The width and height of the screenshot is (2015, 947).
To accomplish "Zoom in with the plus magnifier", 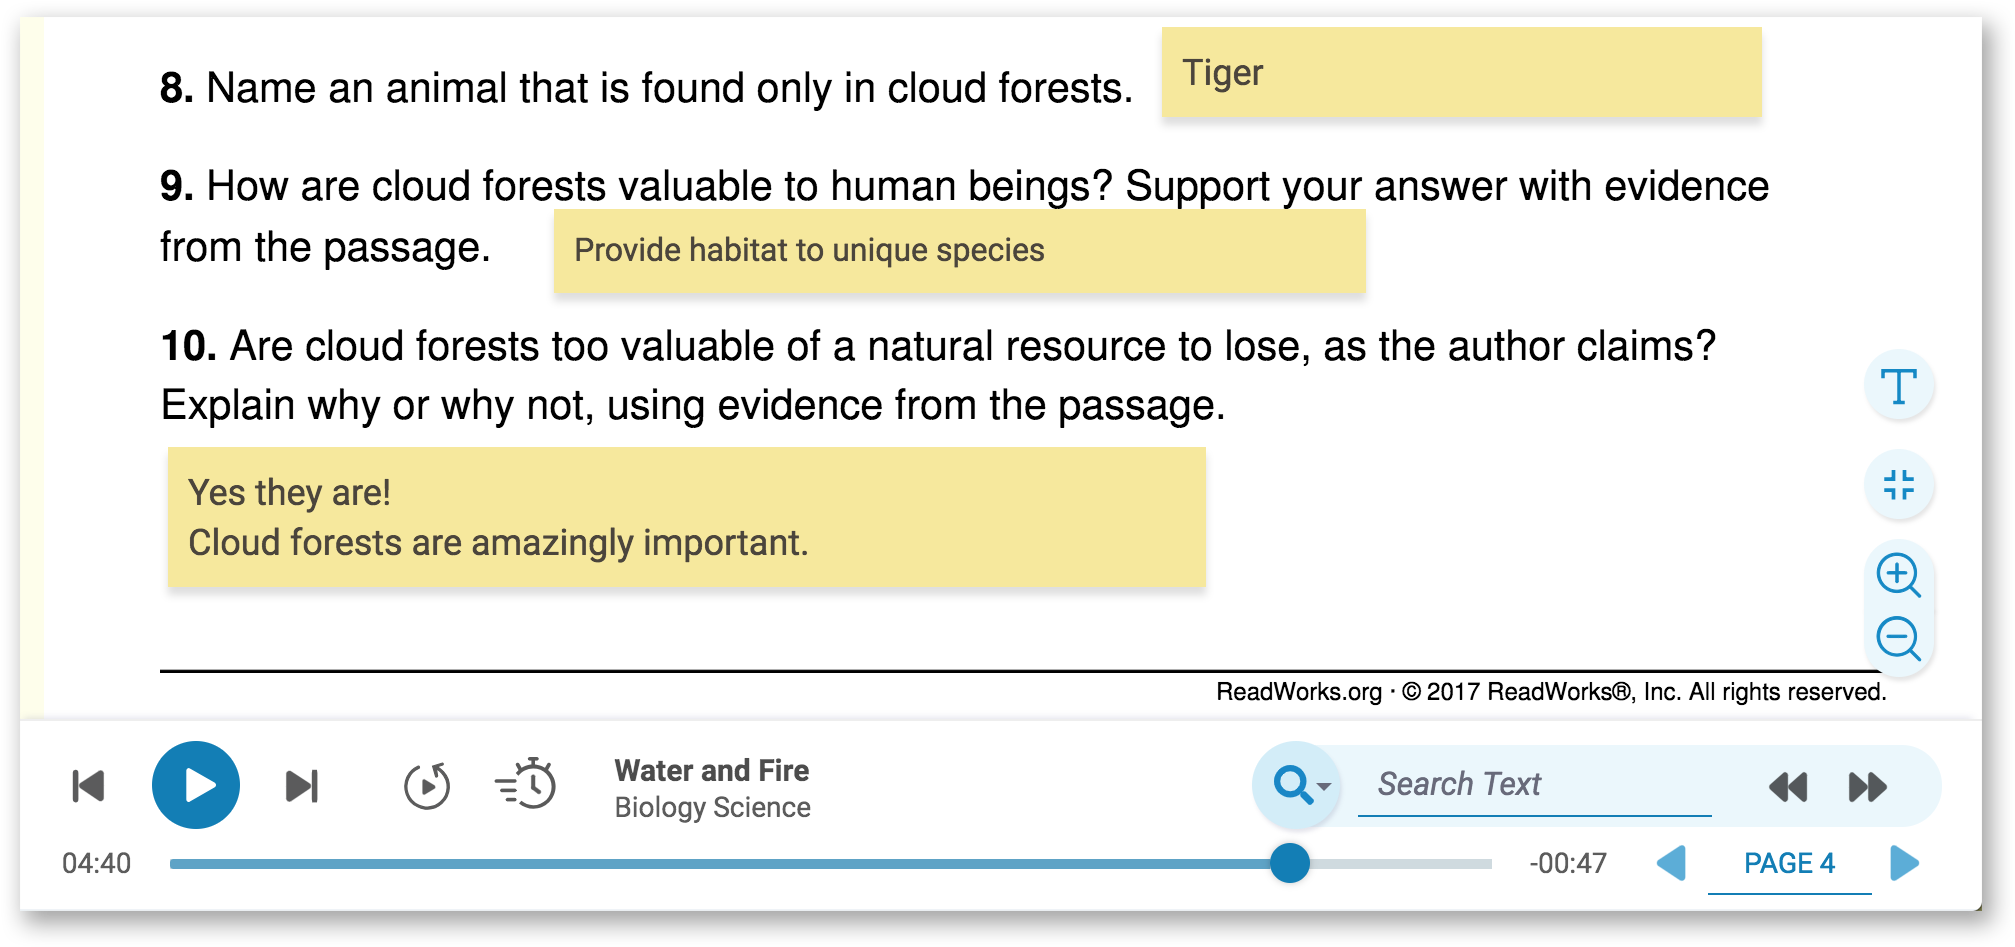I will click(x=1898, y=575).
